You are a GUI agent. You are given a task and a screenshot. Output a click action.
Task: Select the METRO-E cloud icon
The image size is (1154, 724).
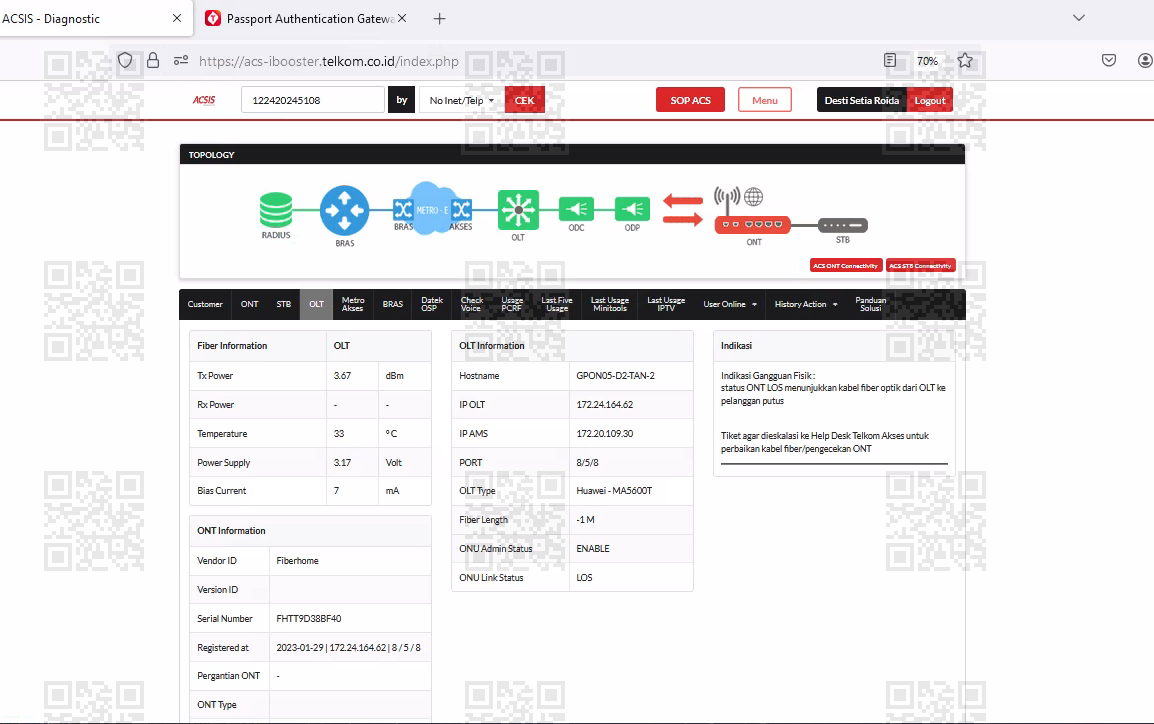tap(432, 208)
